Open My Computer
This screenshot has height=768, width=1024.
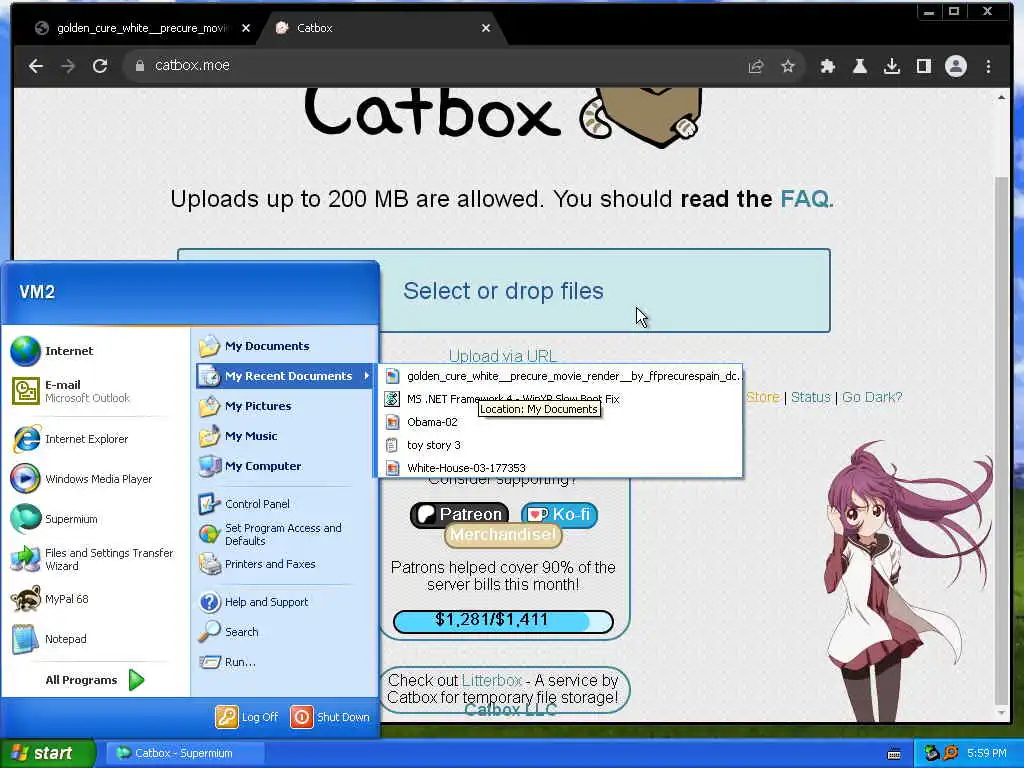(285, 466)
